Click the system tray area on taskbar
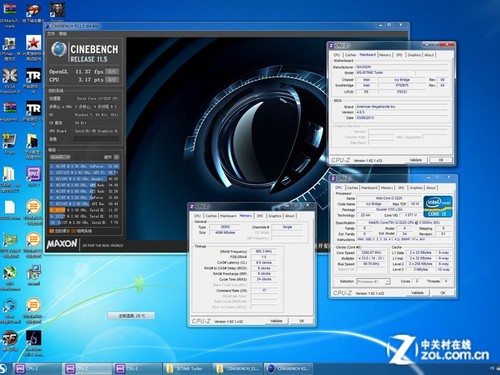Screen dimensions: 500x375 coord(494,368)
